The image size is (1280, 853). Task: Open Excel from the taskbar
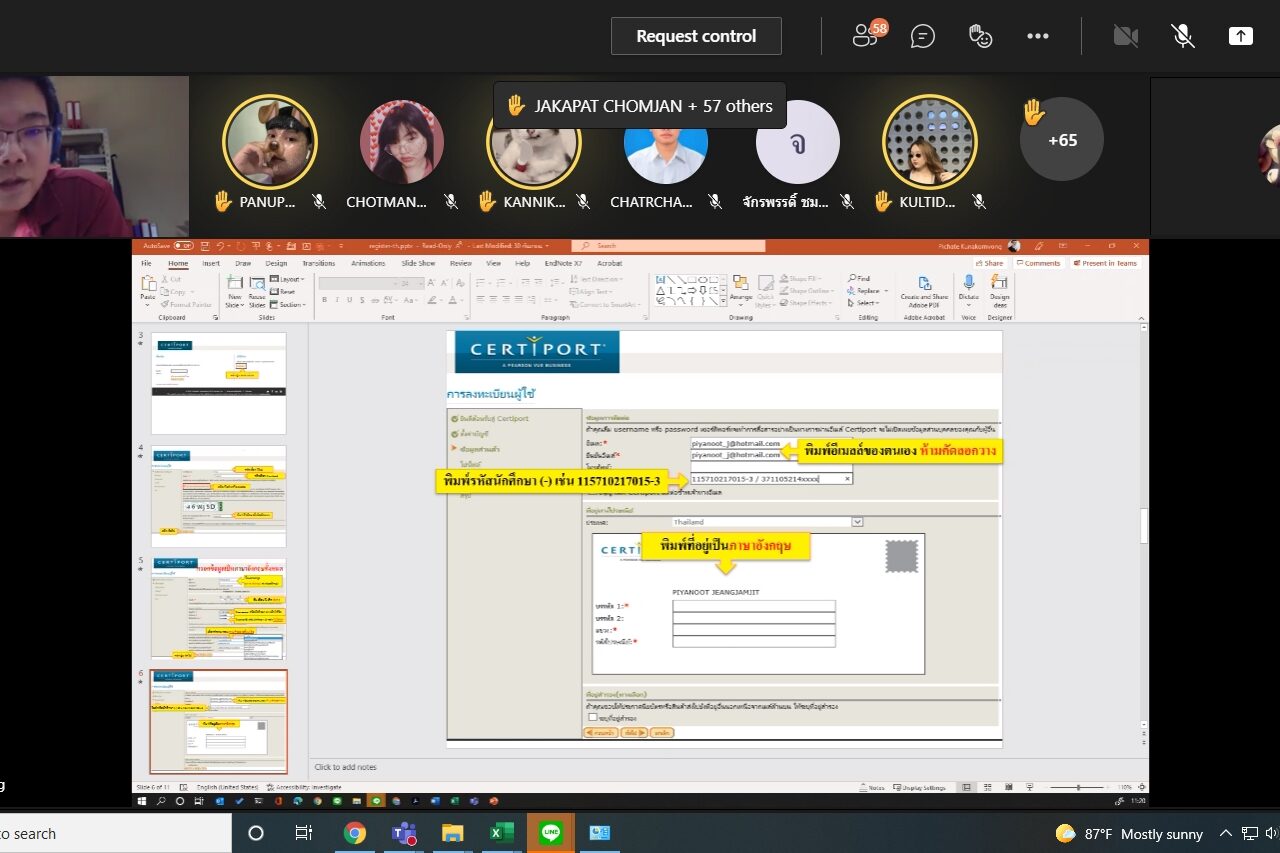tap(502, 833)
